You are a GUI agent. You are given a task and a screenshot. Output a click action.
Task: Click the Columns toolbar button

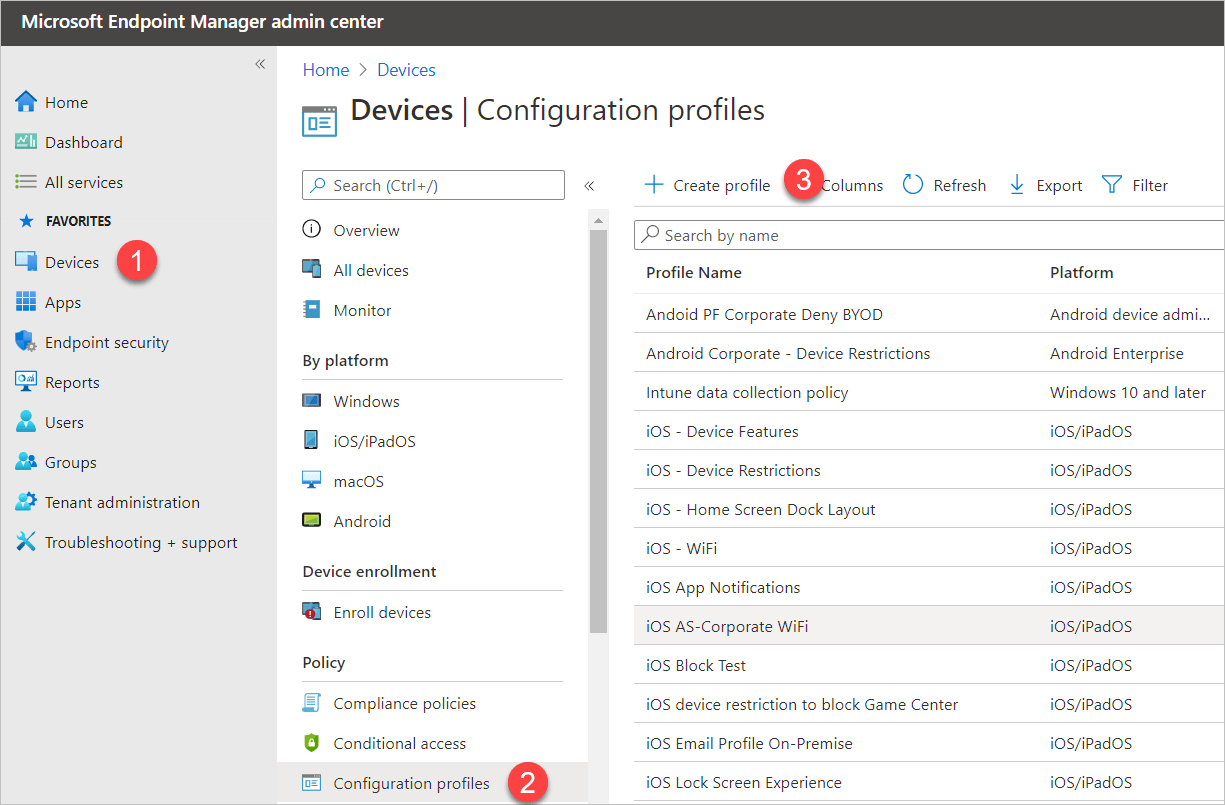852,185
